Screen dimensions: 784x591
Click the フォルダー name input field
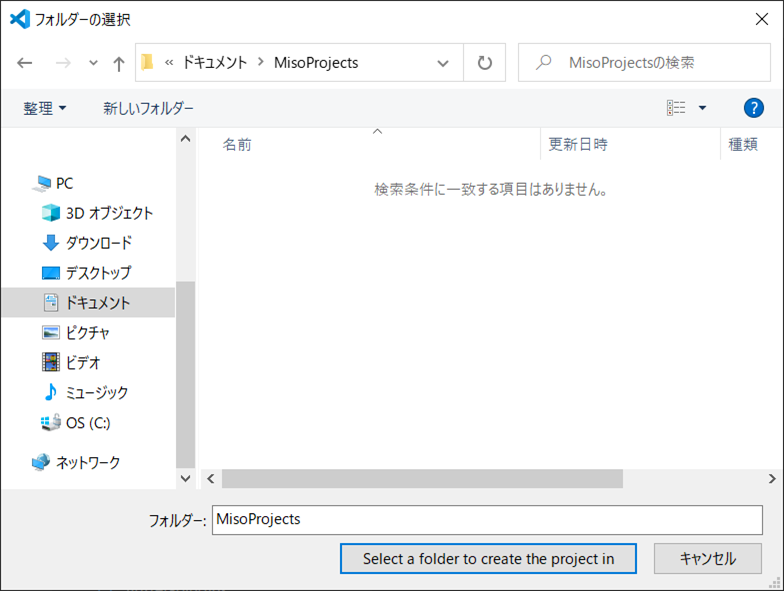tap(487, 520)
